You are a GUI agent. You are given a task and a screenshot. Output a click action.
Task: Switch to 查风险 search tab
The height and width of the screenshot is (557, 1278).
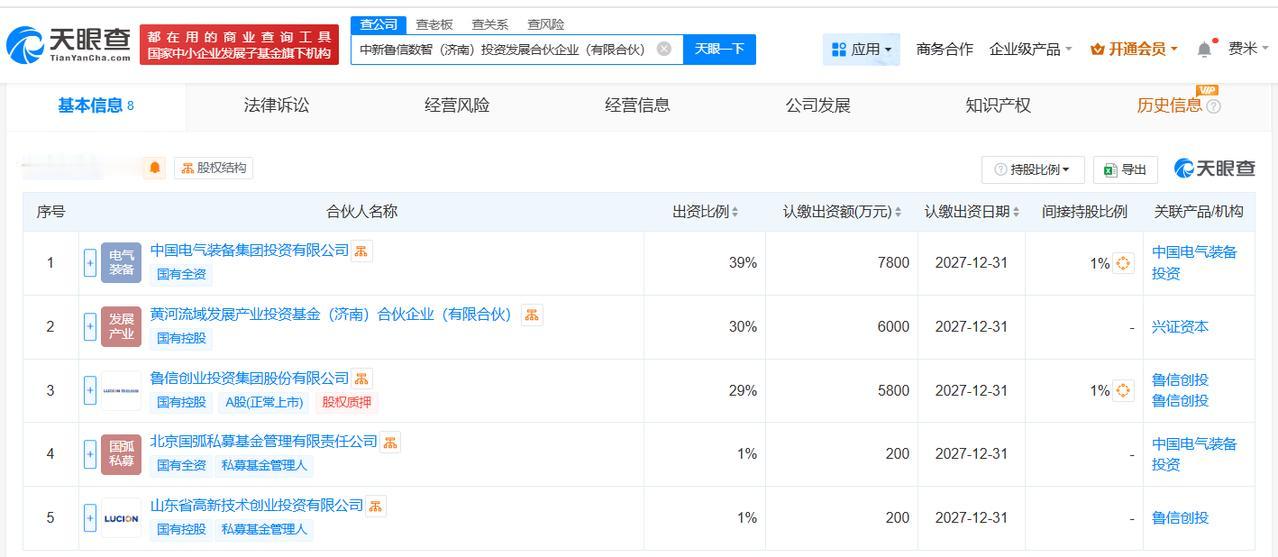(546, 24)
